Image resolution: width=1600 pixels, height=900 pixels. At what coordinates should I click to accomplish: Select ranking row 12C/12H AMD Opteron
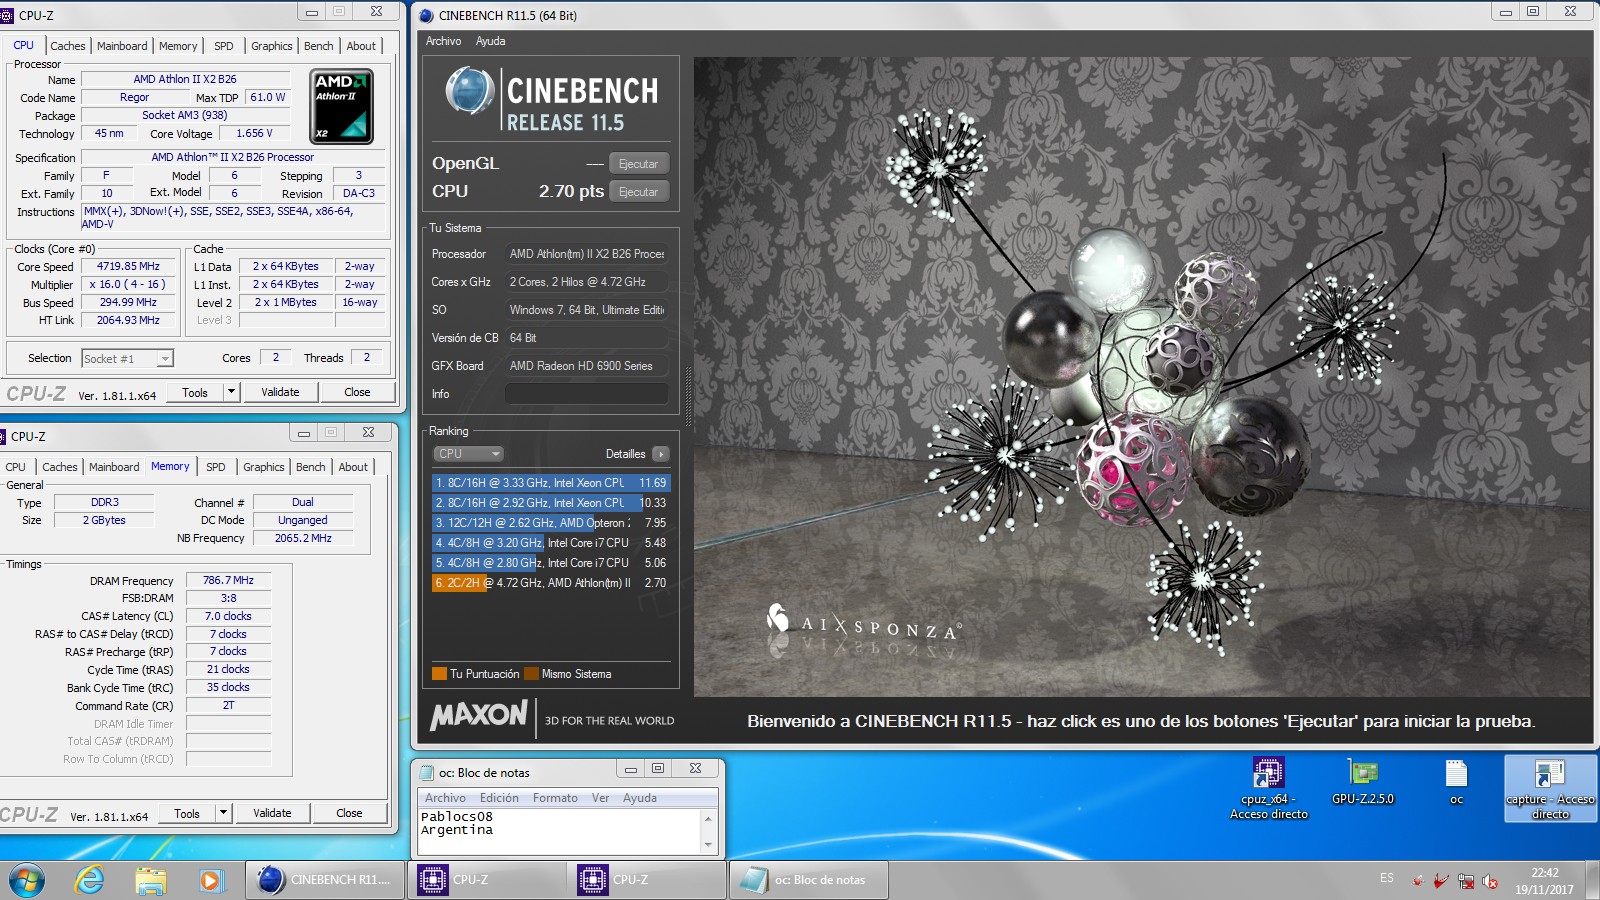550,523
